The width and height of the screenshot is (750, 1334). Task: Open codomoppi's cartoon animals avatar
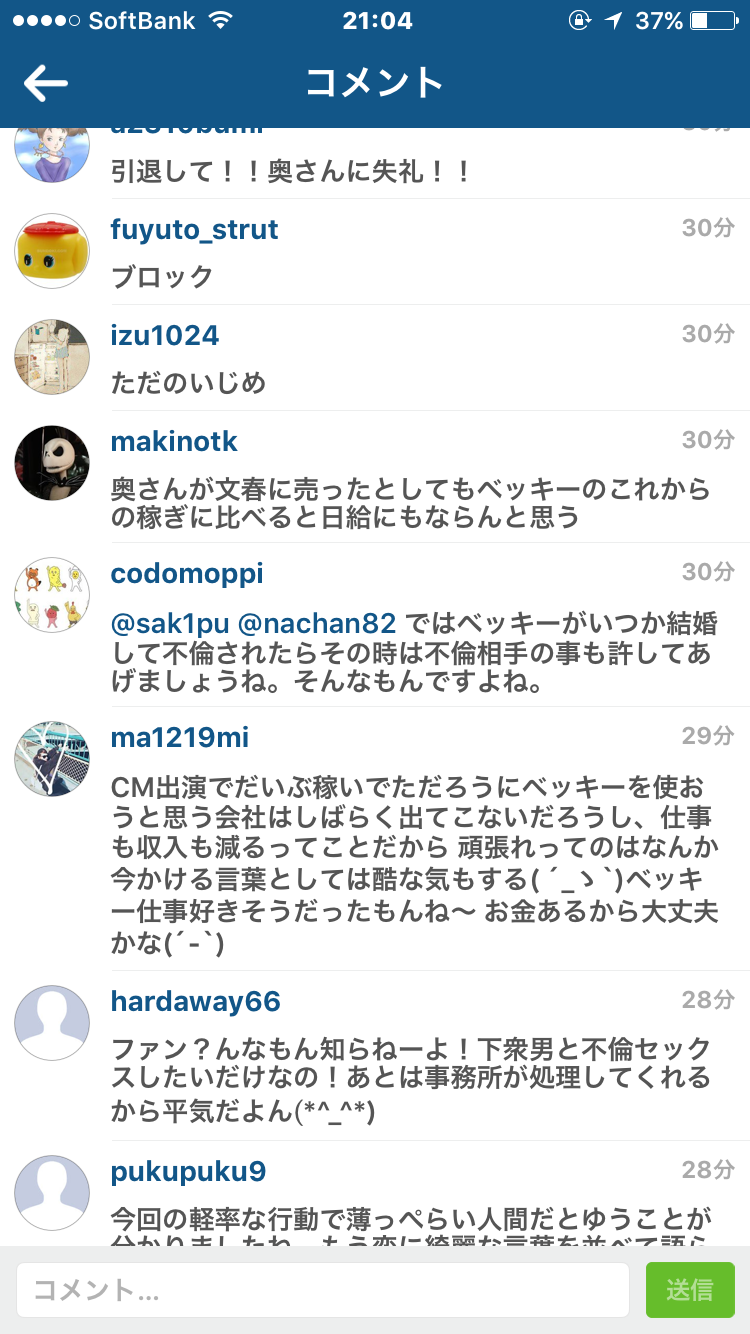tap(52, 595)
